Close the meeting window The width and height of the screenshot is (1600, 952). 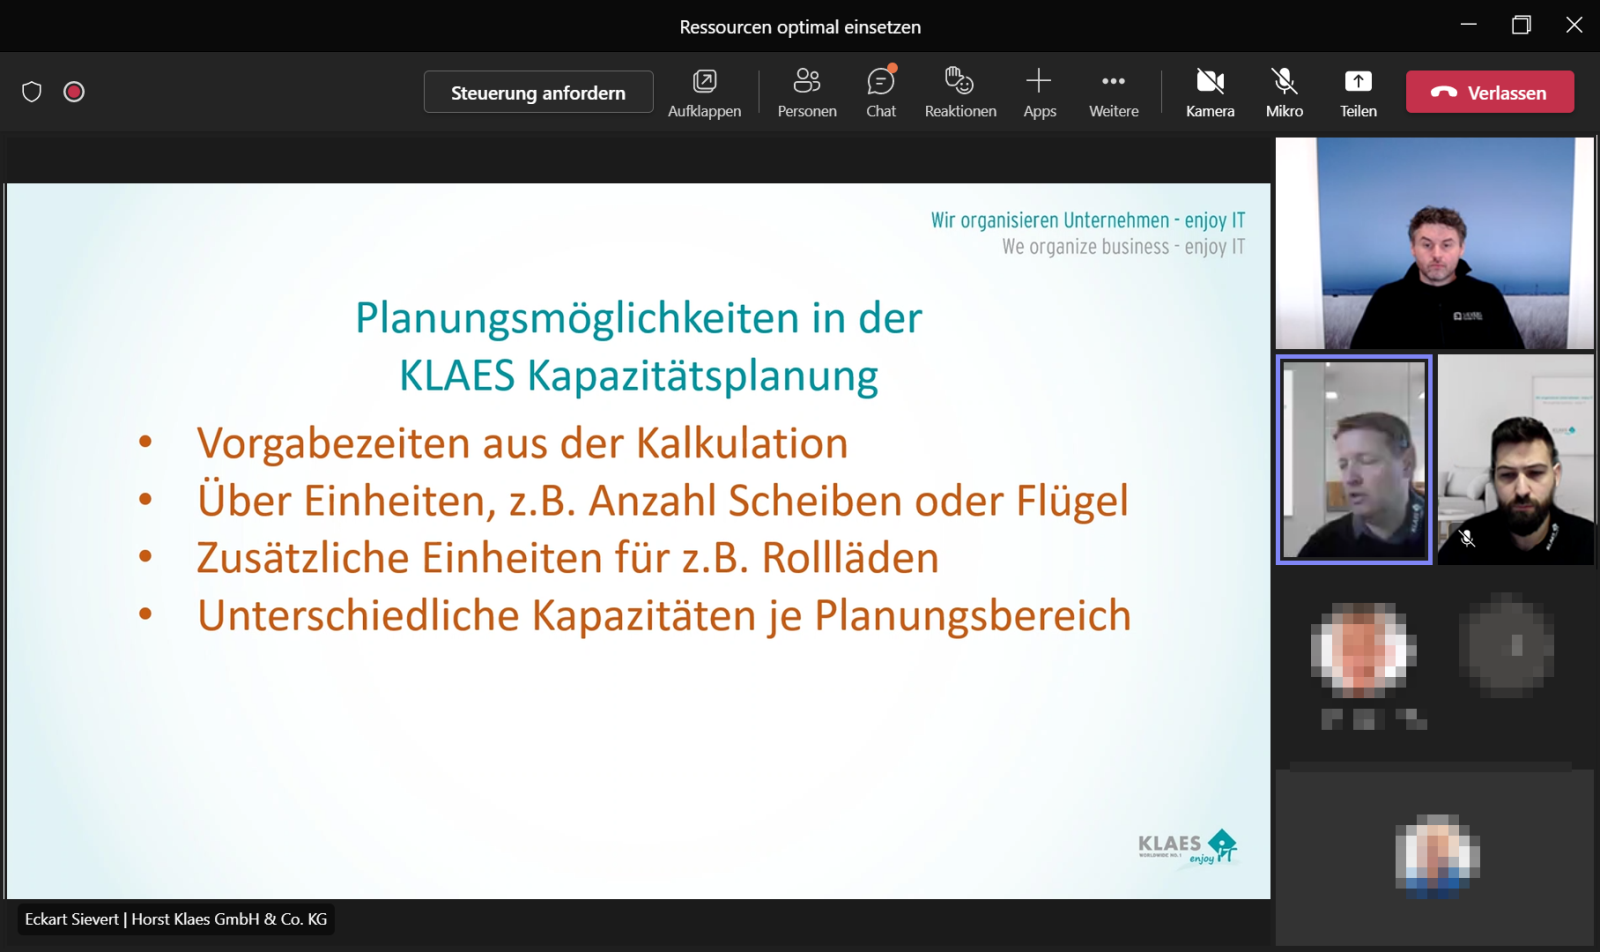[x=1574, y=25]
